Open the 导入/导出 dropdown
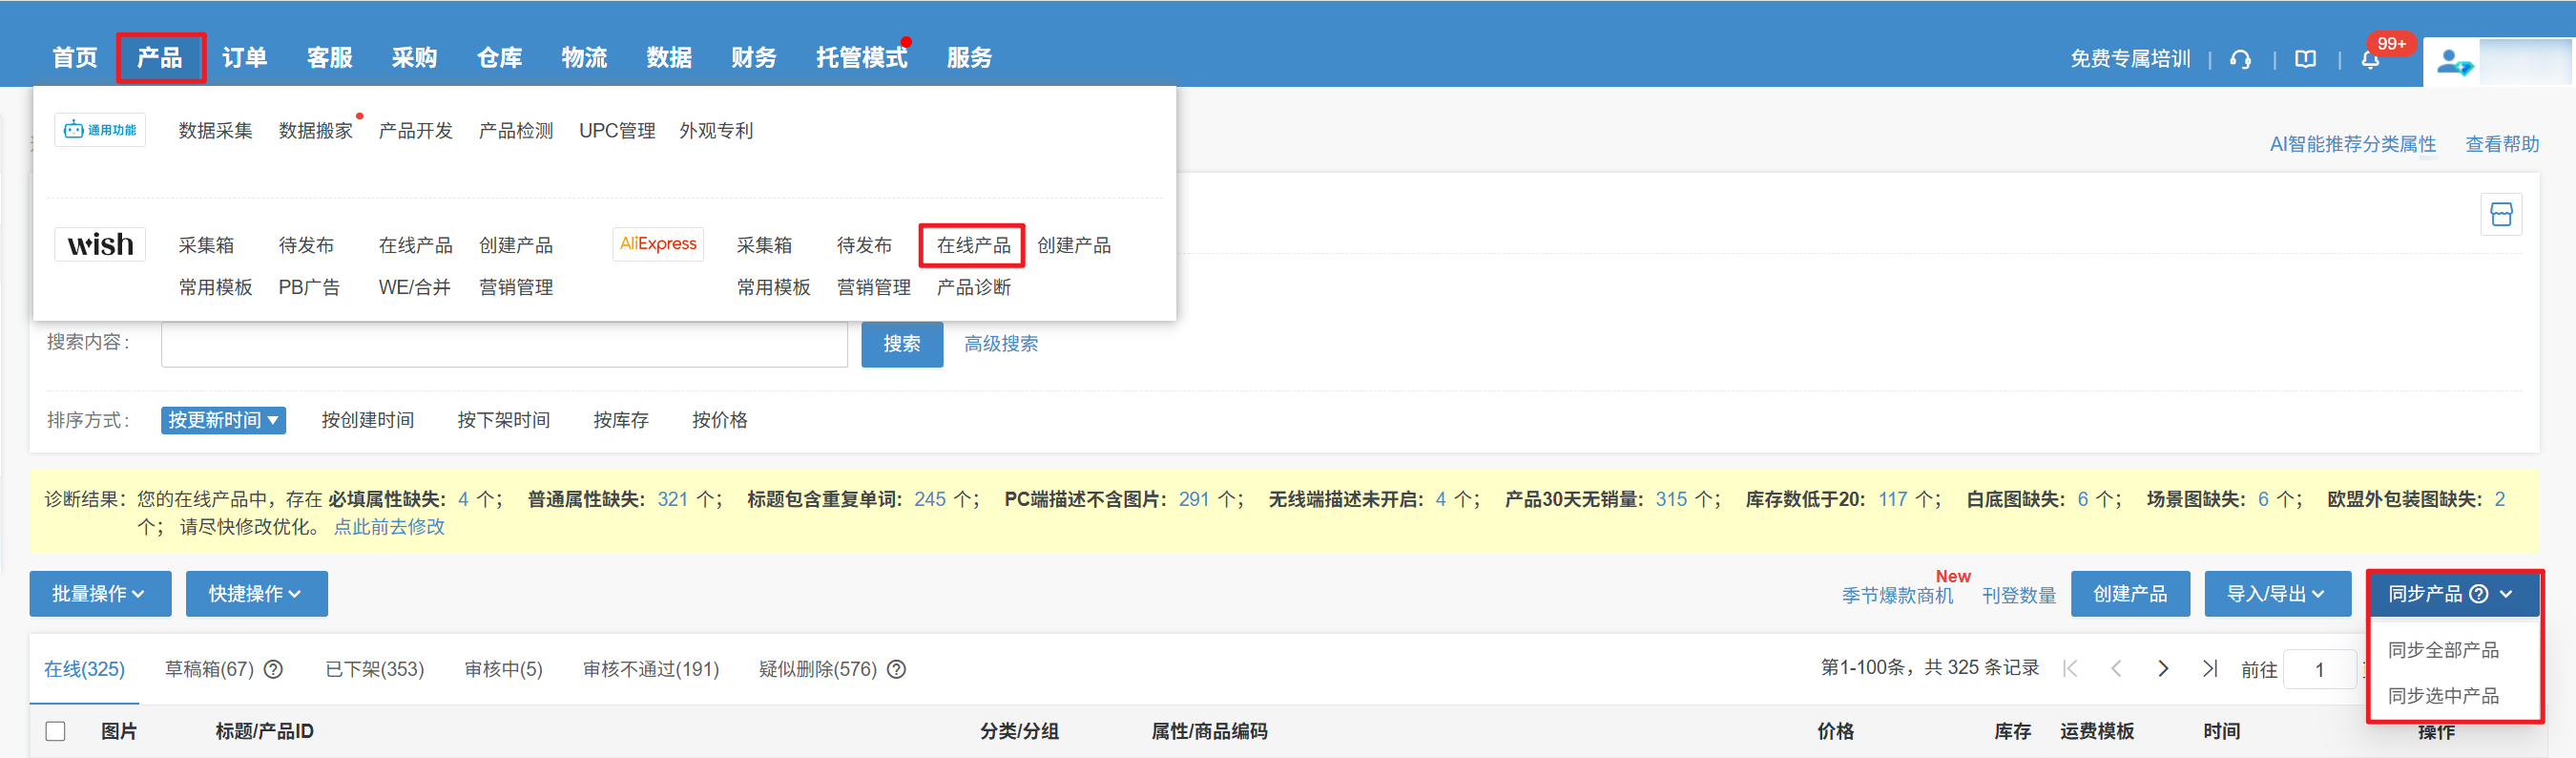This screenshot has width=2576, height=758. coord(2276,594)
